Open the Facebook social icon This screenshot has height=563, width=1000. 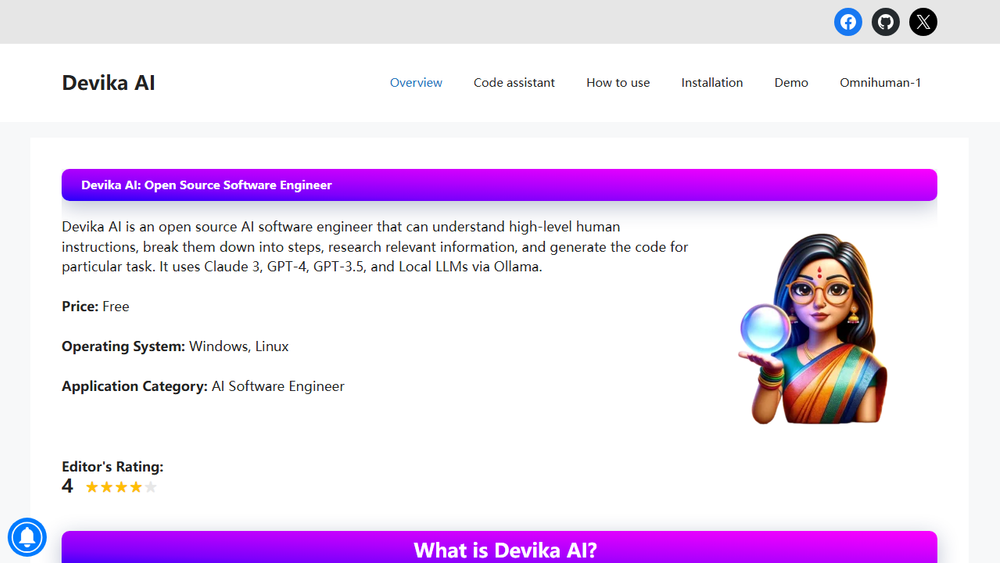(848, 22)
